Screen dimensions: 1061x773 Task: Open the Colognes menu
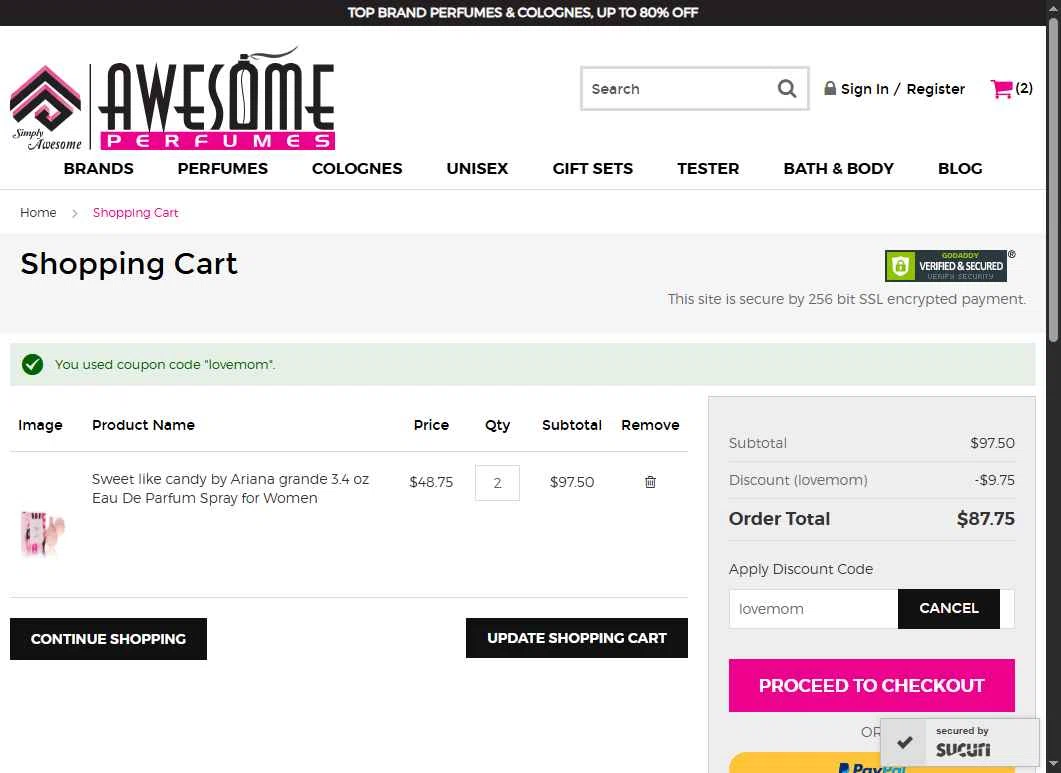(357, 169)
